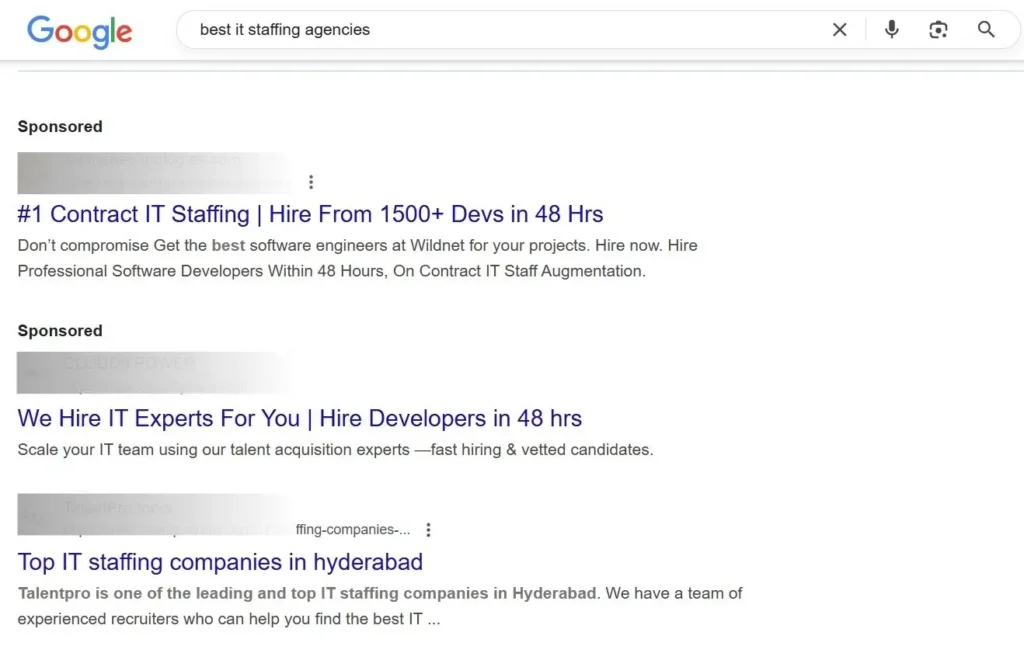1024x667 pixels.
Task: Return to the homepage via the Google logo
Action: coord(79,32)
